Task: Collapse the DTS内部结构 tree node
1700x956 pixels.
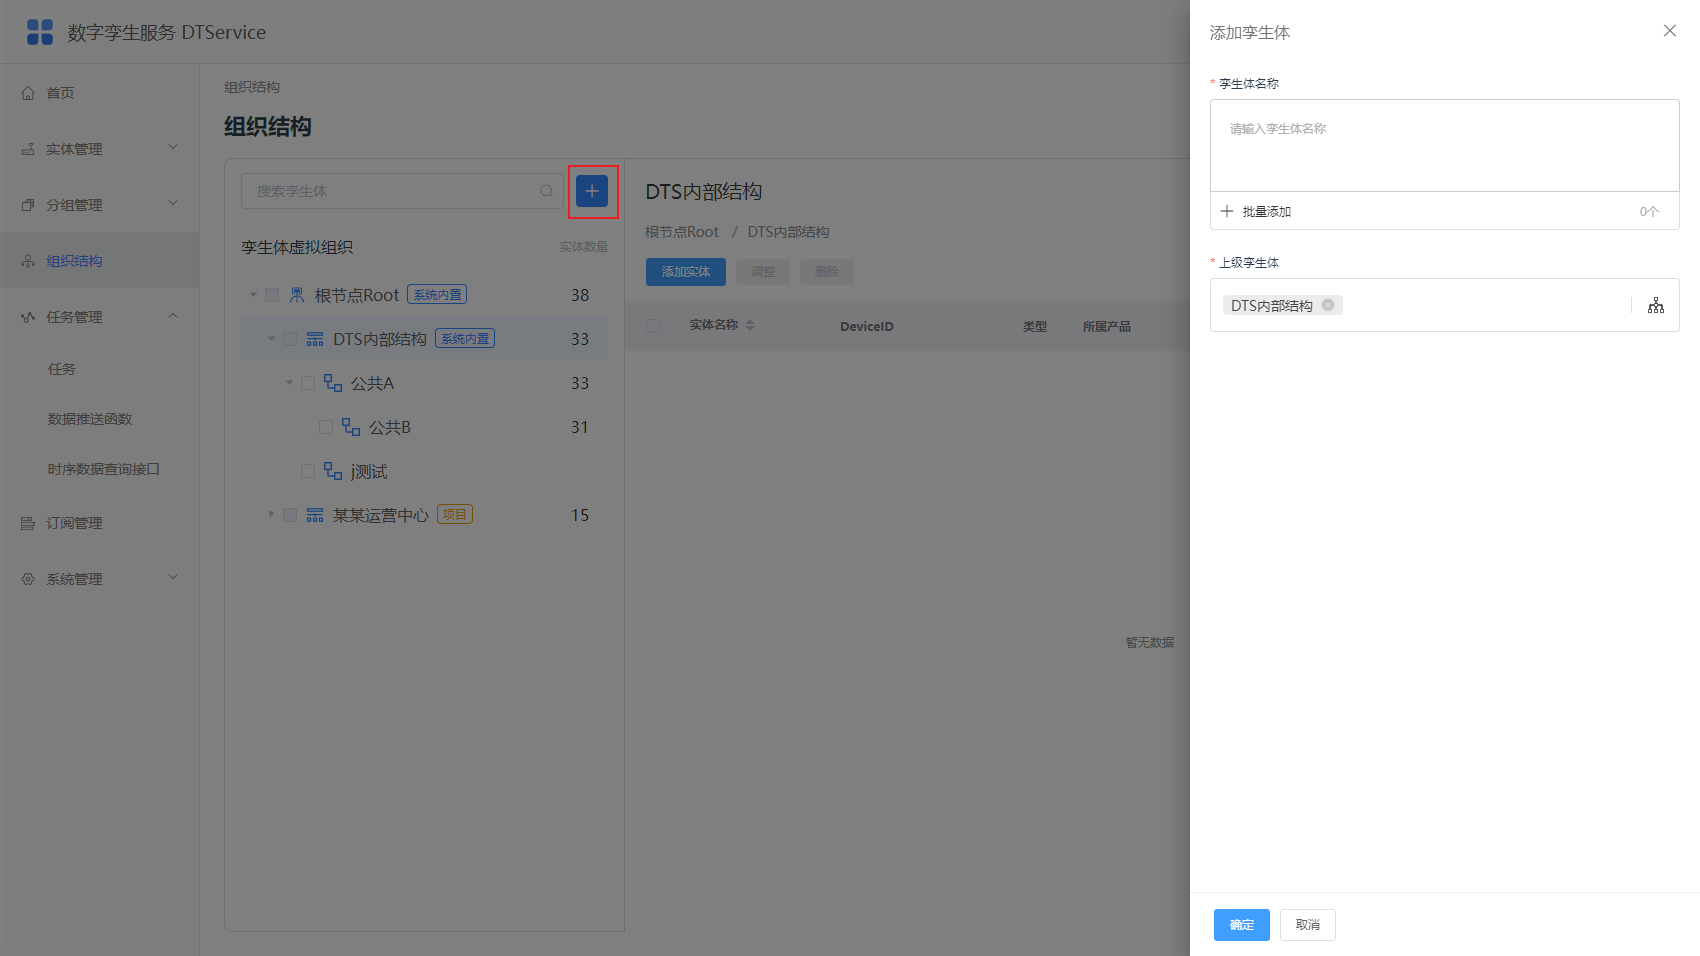Action: 271,339
